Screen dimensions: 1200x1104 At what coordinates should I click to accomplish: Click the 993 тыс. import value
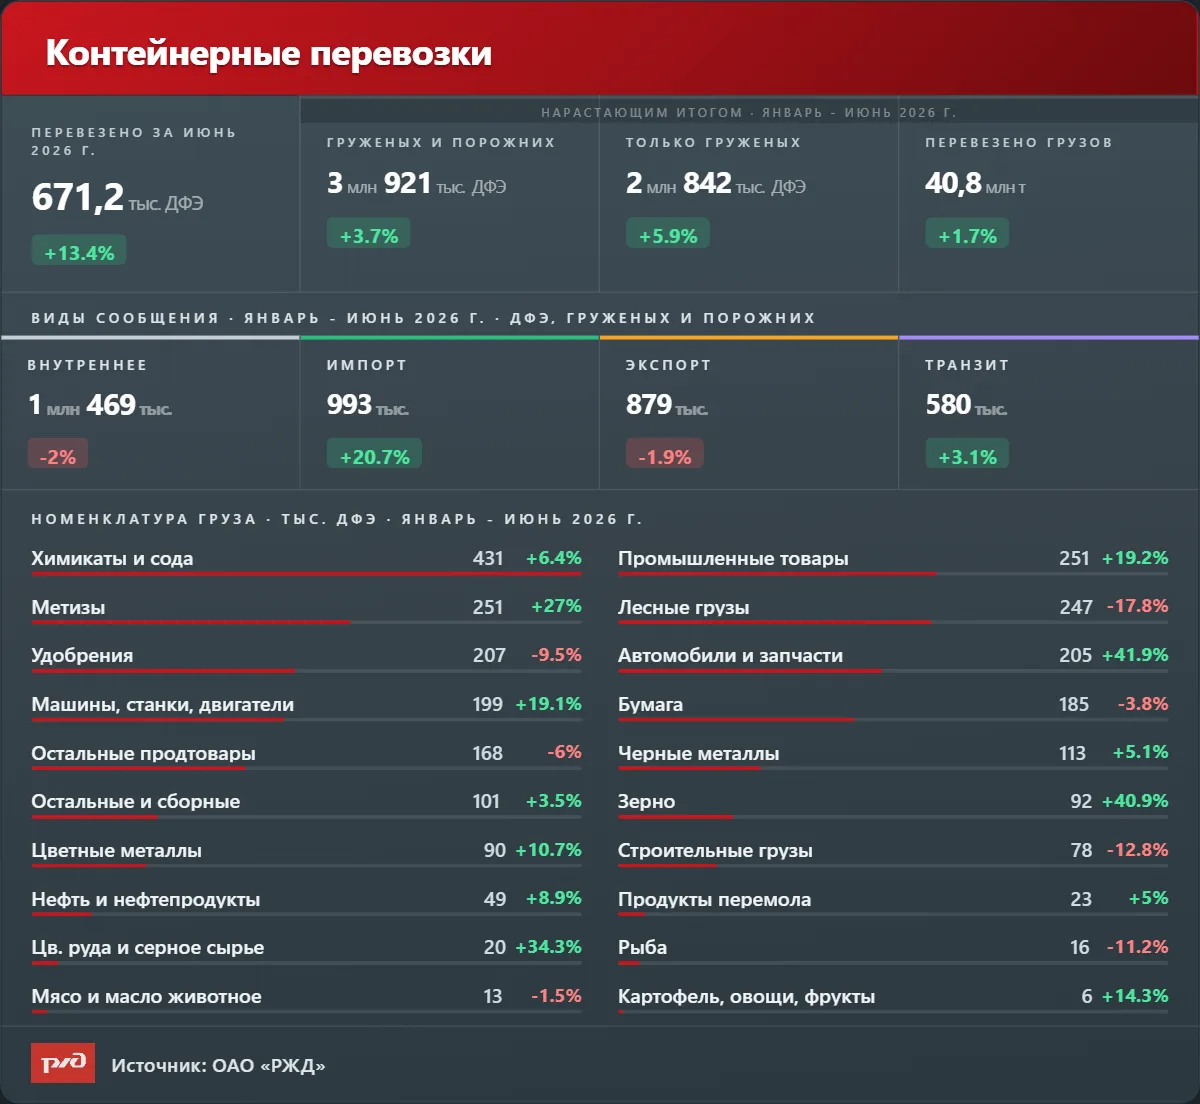pos(367,405)
